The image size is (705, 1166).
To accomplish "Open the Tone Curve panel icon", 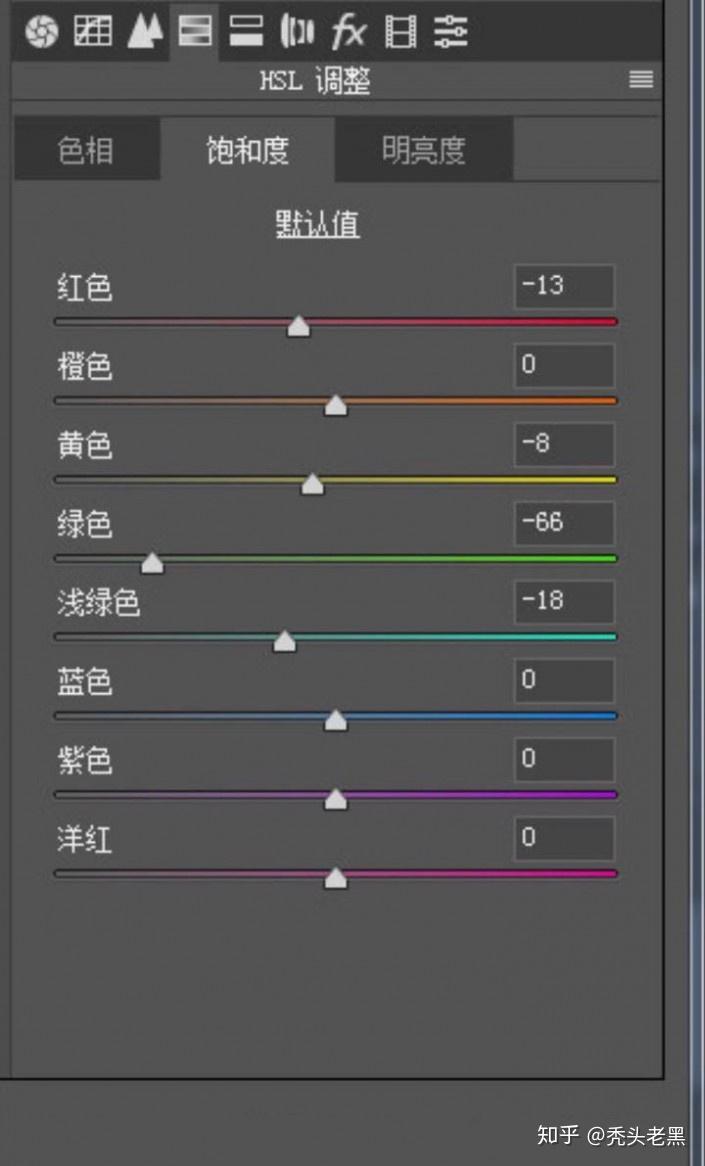I will [x=93, y=32].
